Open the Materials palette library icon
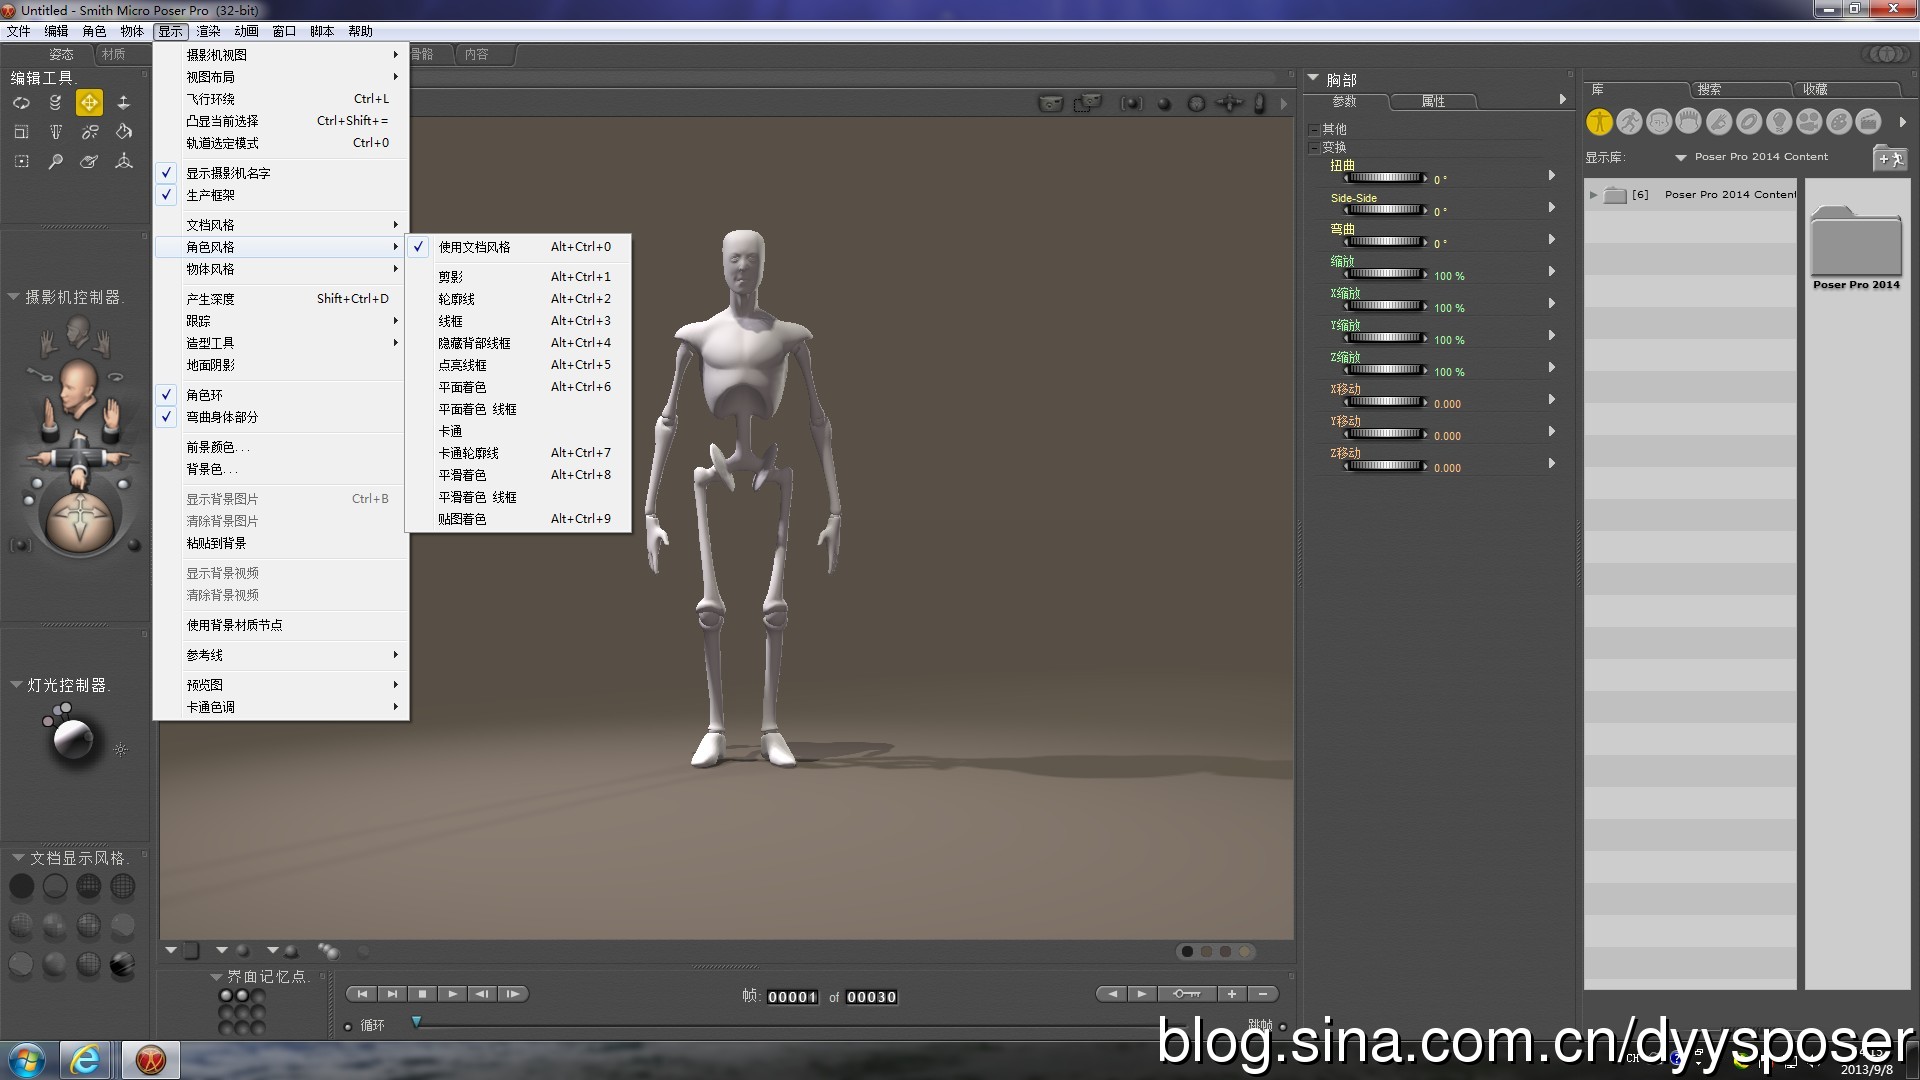 [1838, 121]
